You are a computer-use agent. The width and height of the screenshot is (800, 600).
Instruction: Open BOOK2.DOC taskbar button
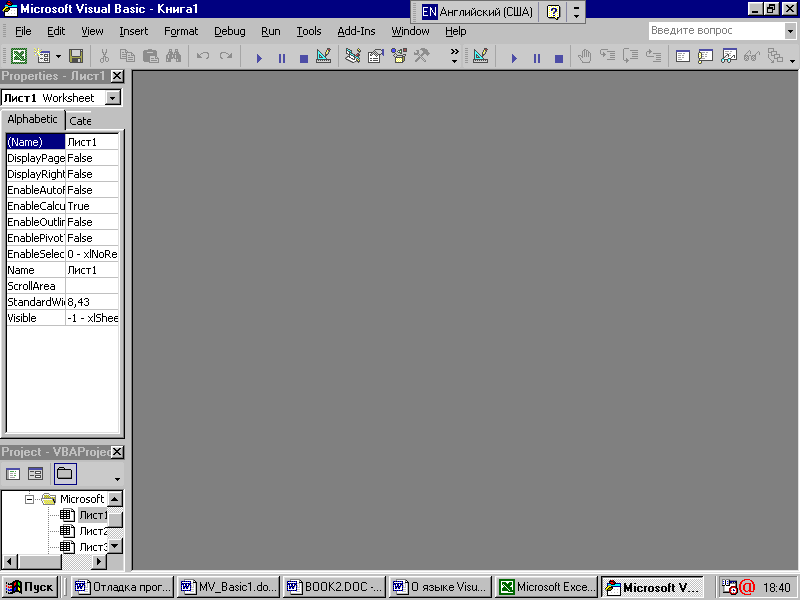(334, 587)
